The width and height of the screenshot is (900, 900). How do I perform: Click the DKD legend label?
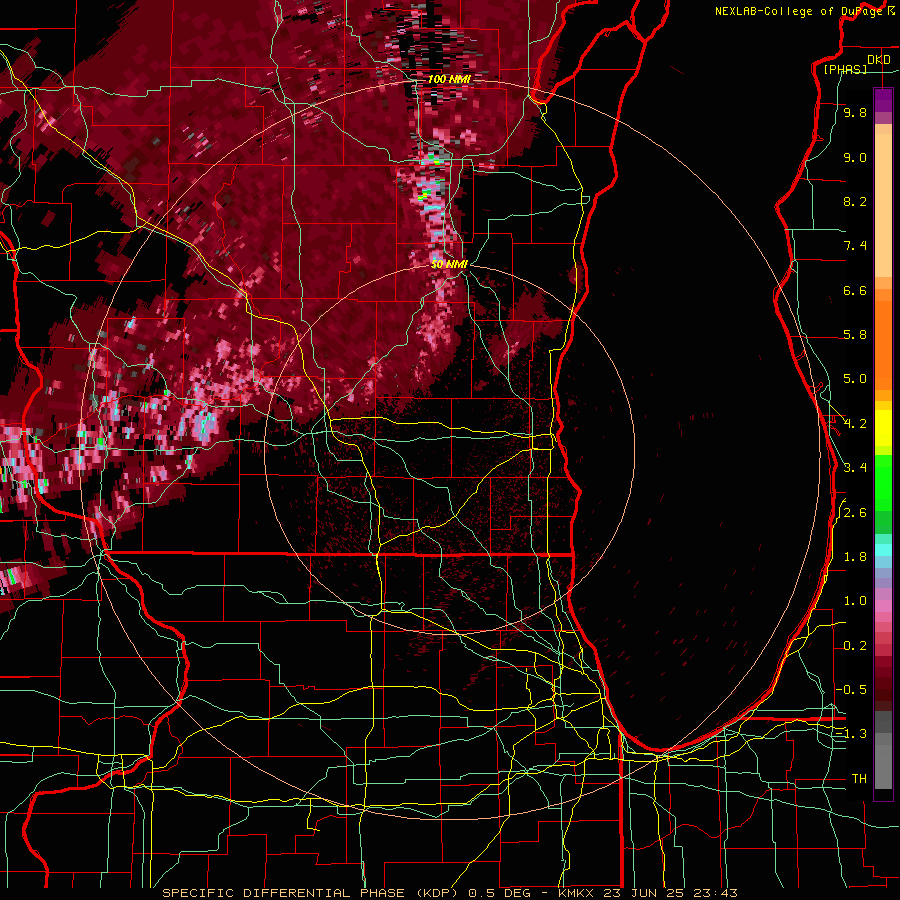click(878, 60)
